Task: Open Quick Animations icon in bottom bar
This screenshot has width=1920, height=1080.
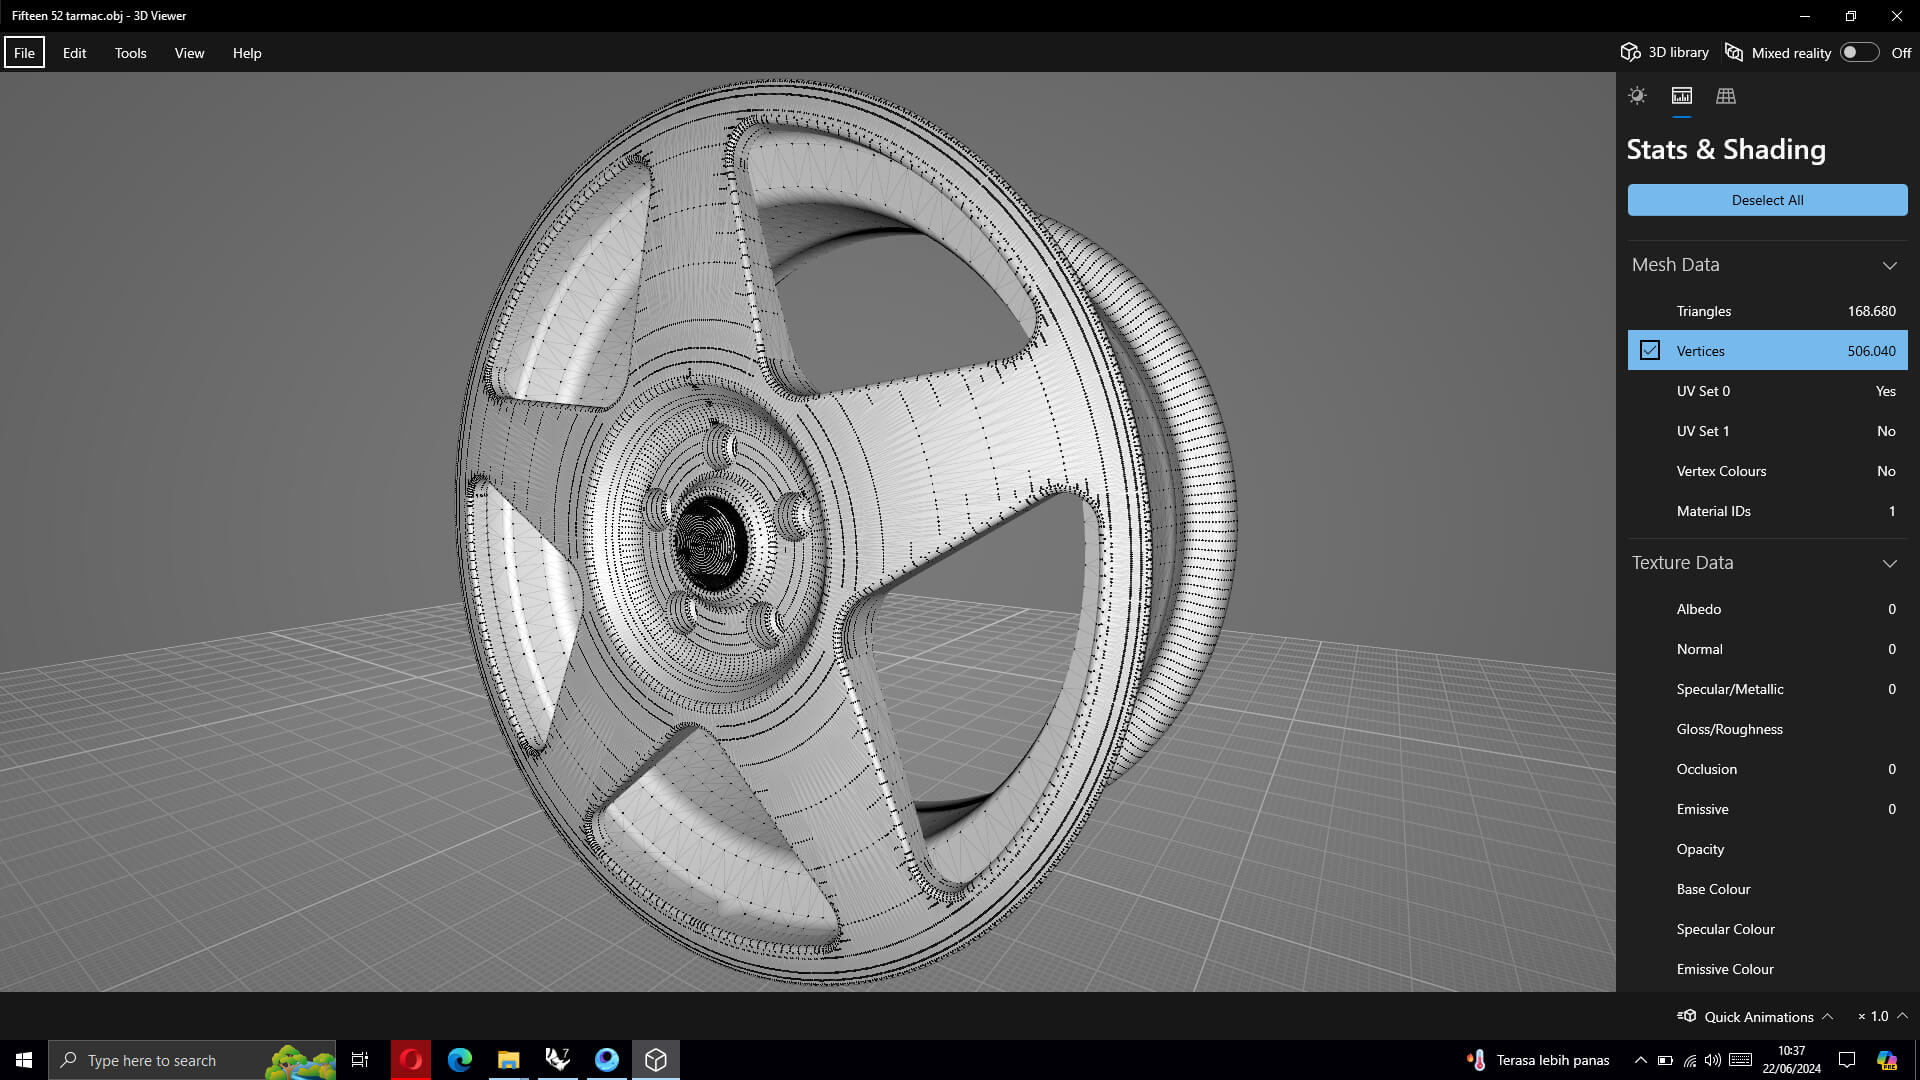Action: click(x=1687, y=1016)
